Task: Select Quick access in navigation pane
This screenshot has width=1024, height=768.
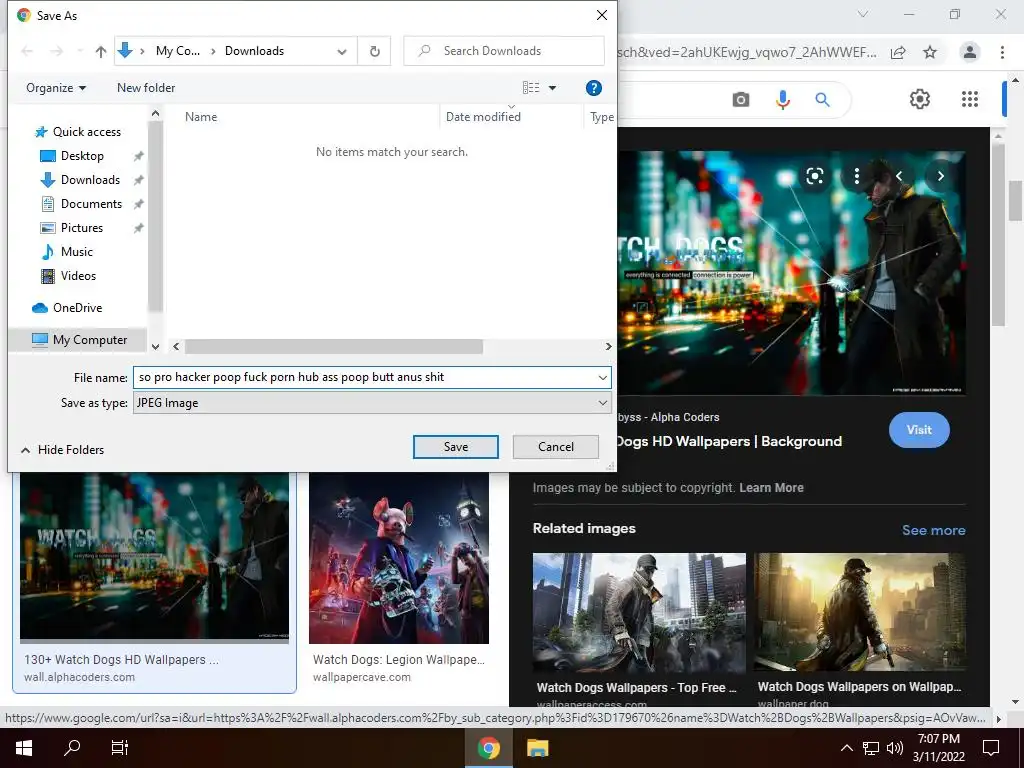Action: tap(86, 132)
